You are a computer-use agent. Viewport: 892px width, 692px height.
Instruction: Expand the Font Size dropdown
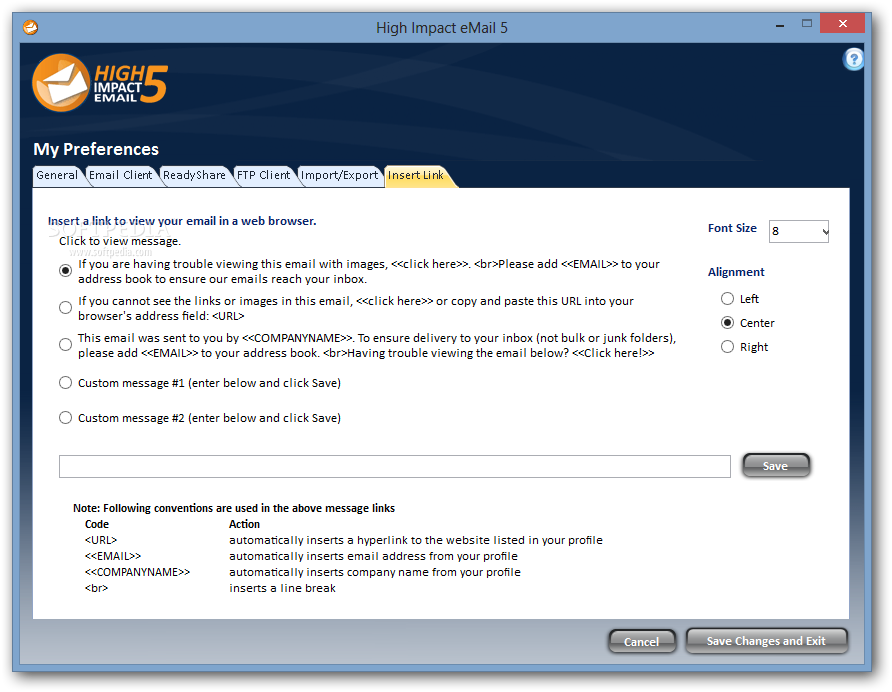click(x=799, y=231)
